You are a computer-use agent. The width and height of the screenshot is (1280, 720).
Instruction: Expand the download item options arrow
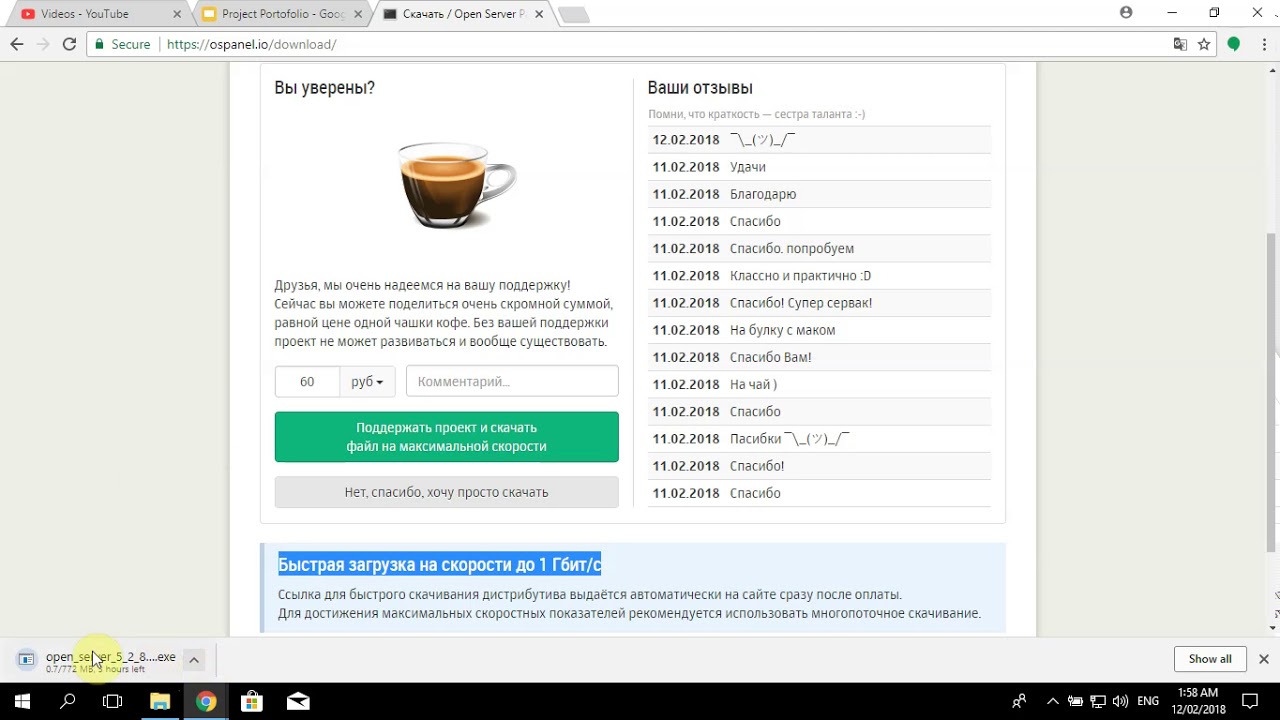(x=194, y=660)
